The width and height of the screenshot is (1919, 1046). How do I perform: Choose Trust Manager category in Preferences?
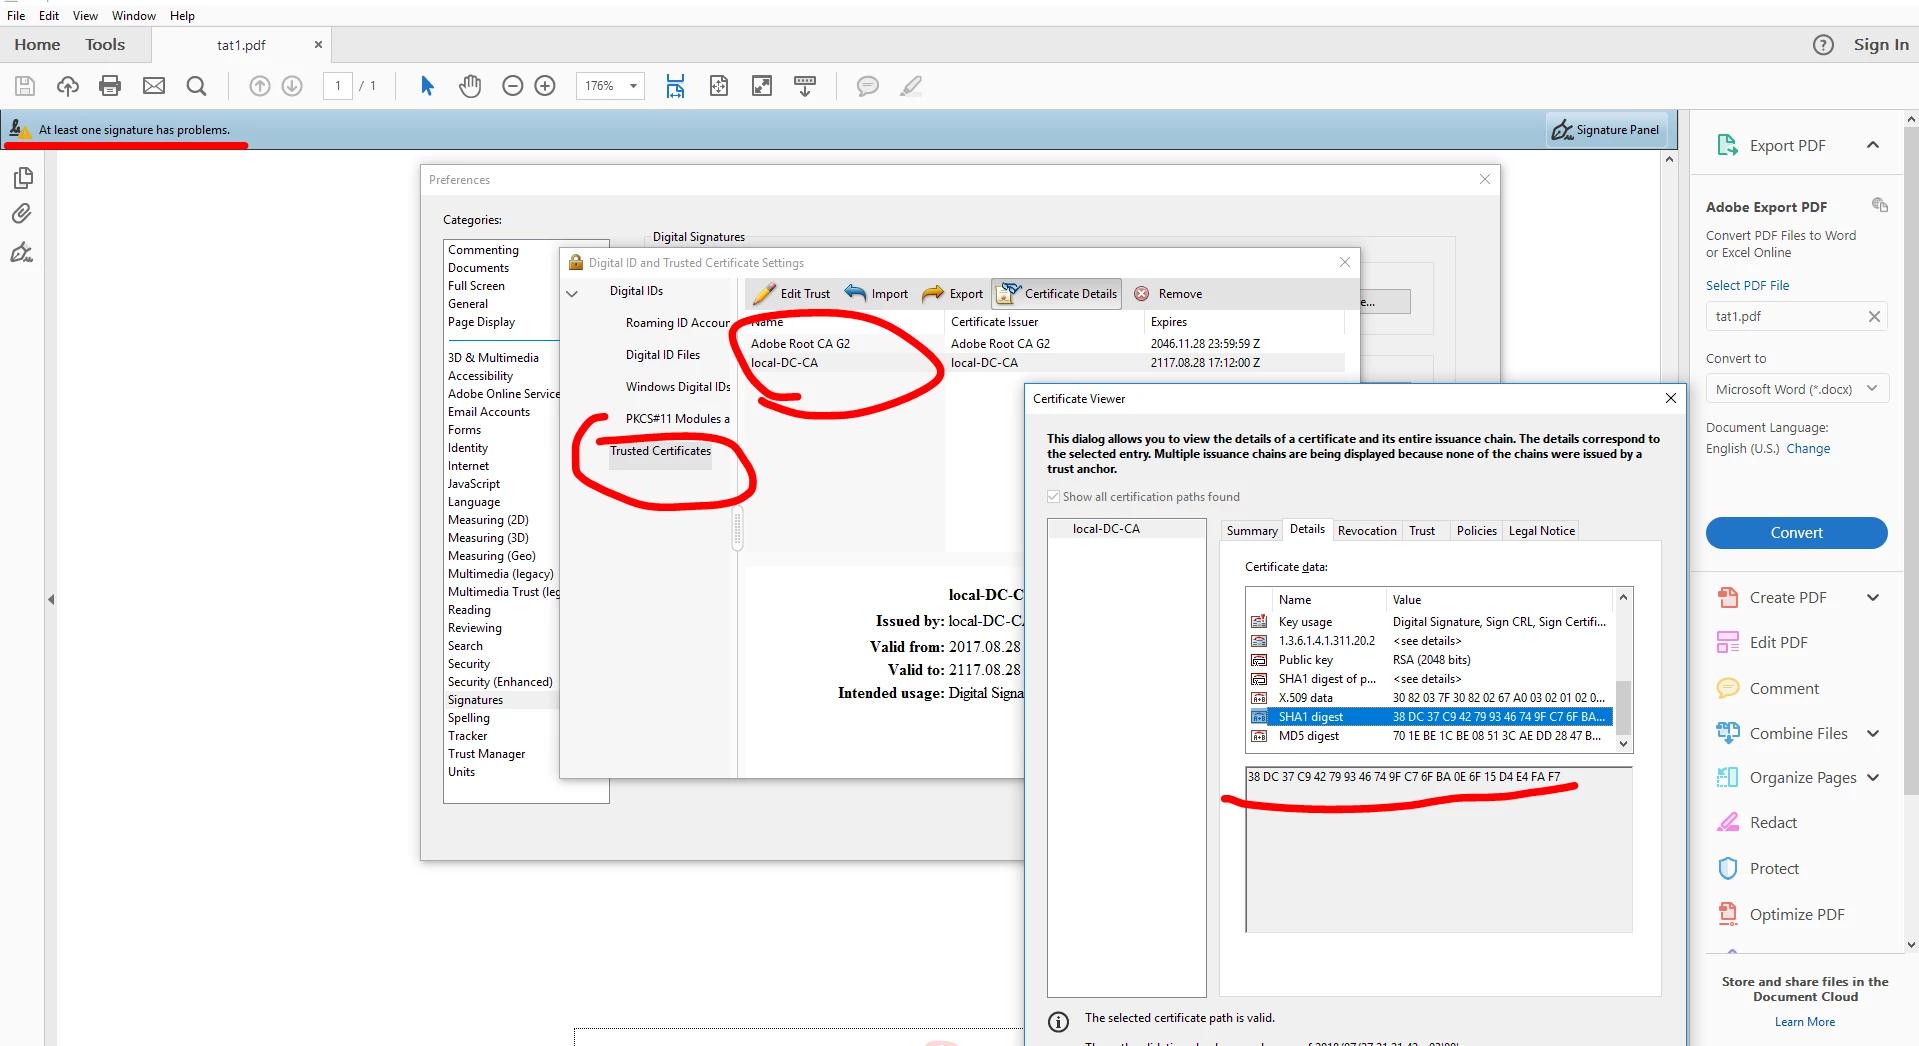coord(487,754)
